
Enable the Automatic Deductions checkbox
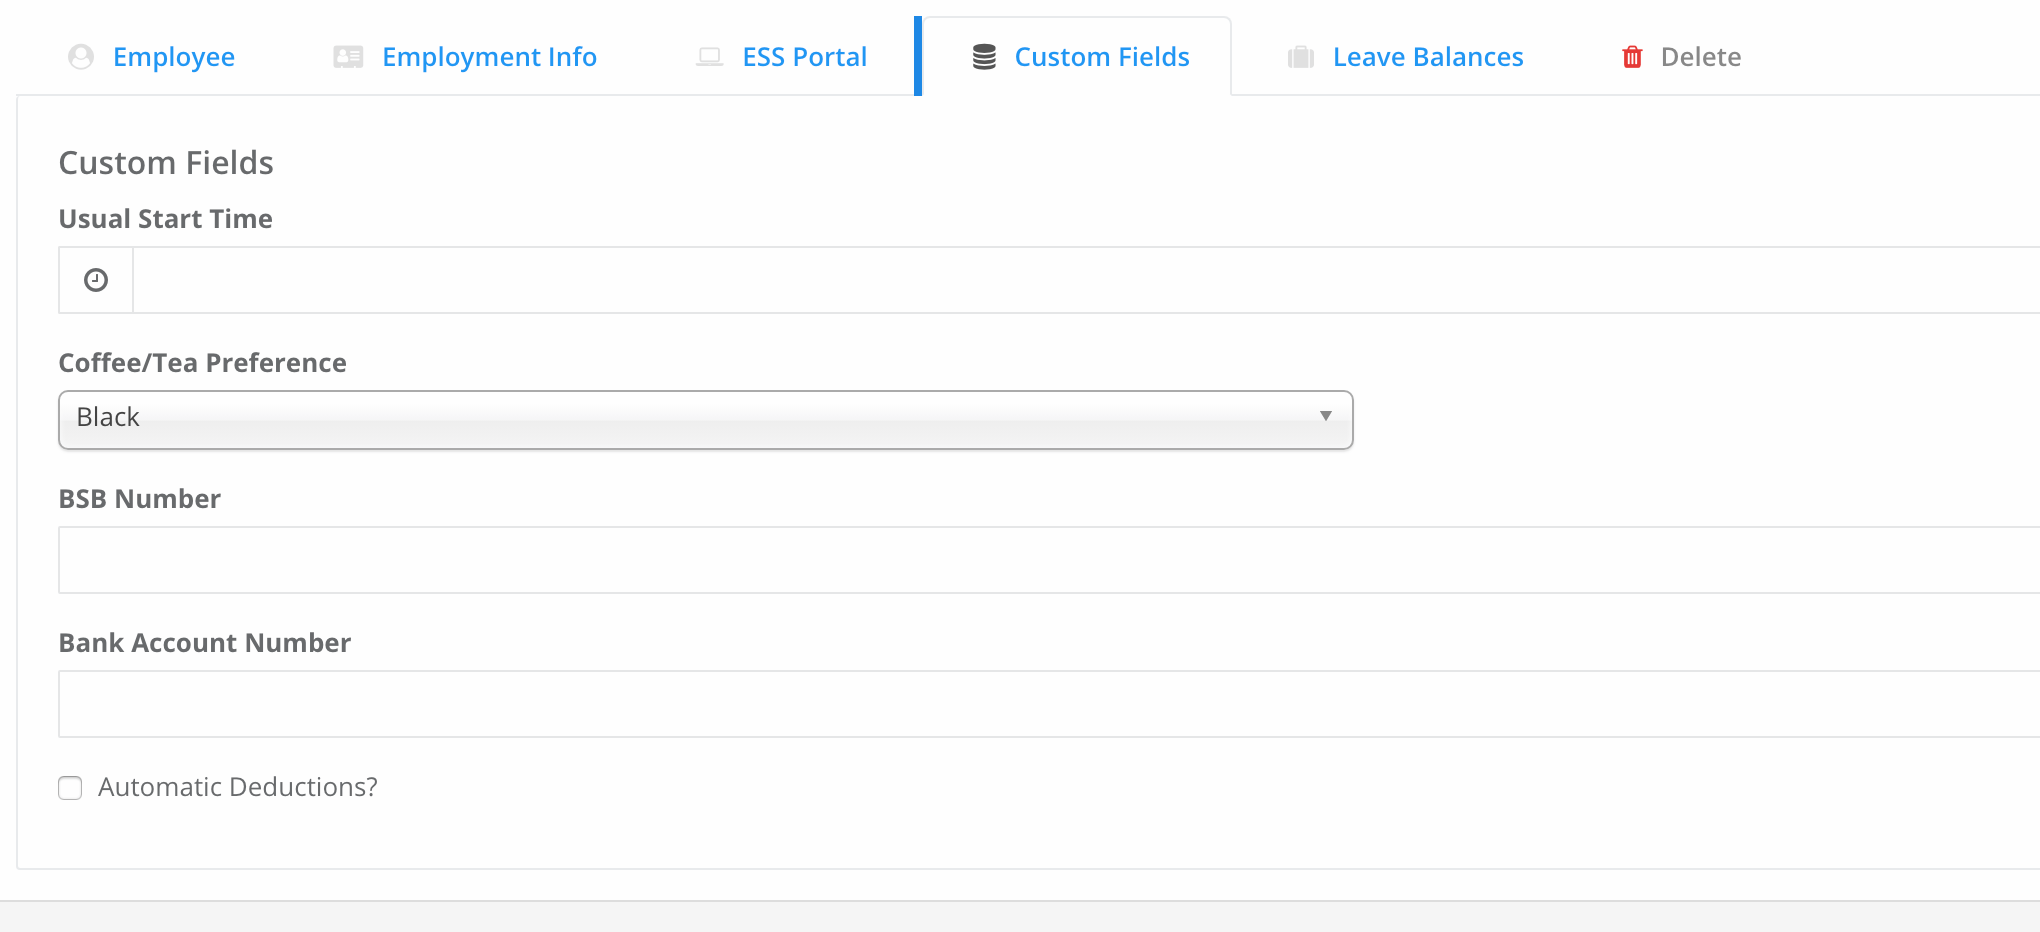[x=70, y=788]
